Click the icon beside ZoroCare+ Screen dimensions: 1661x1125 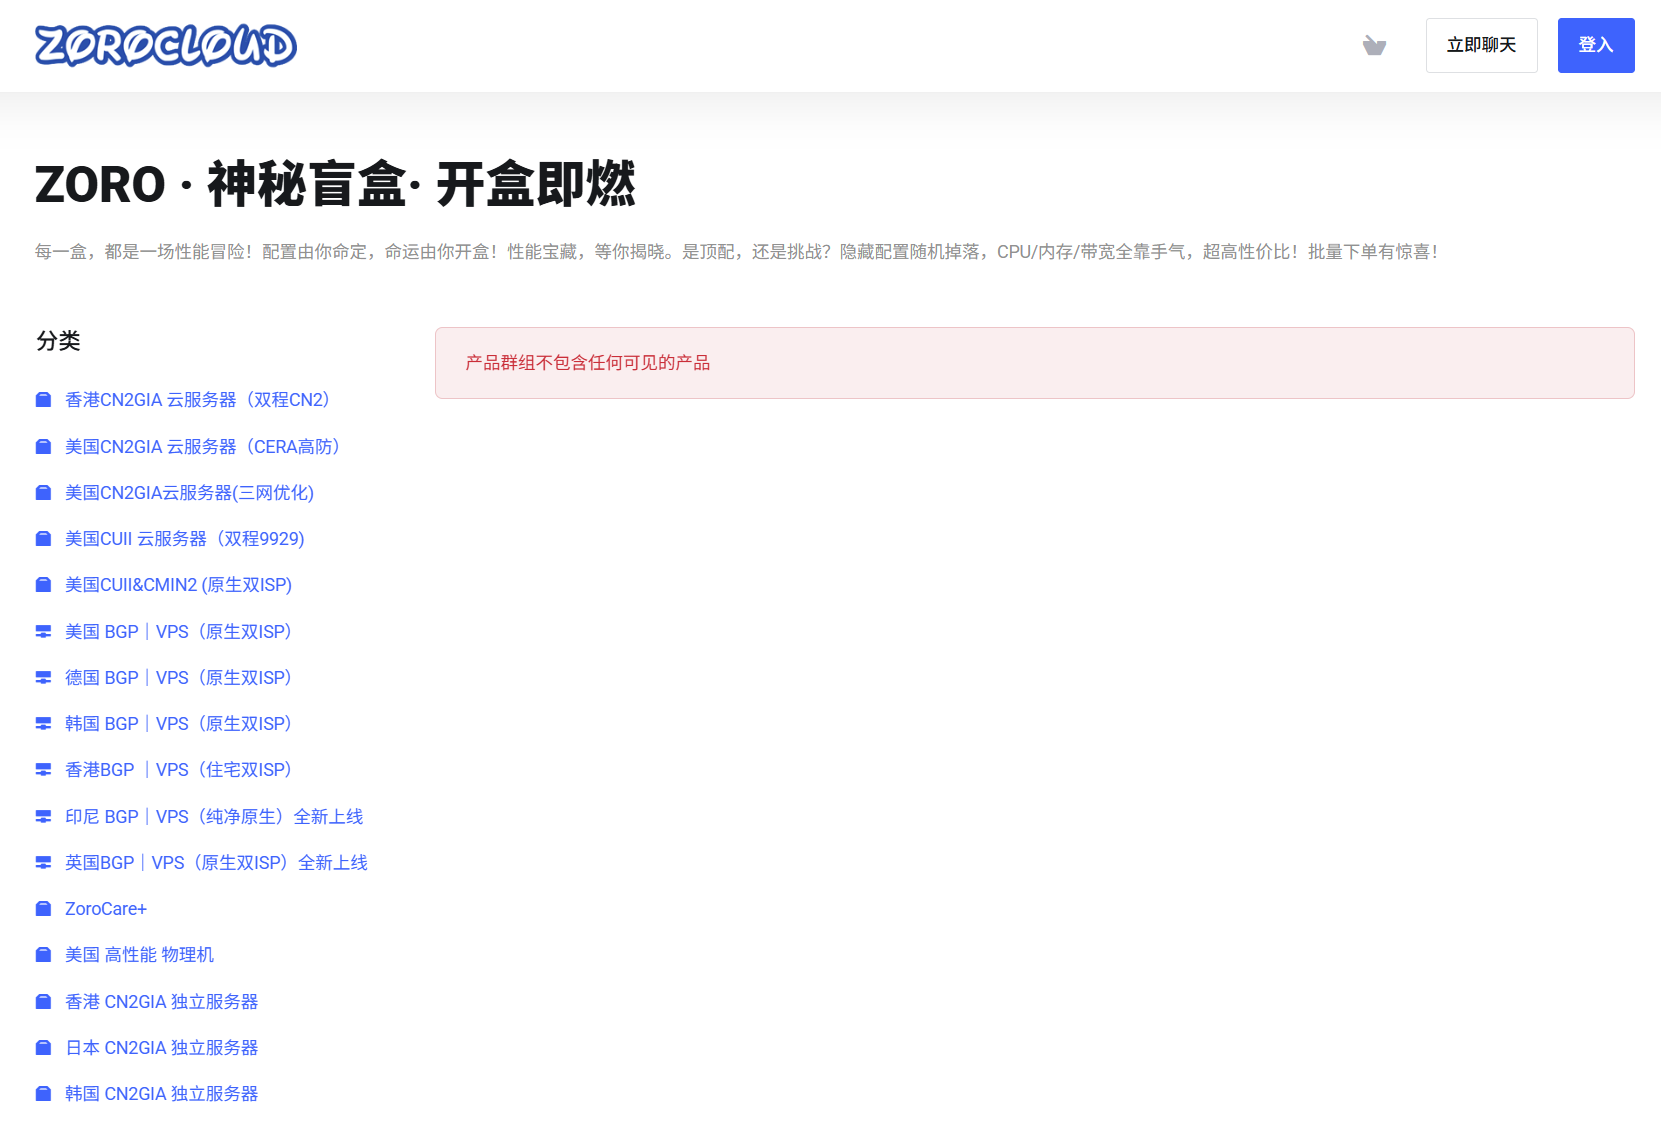(43, 908)
